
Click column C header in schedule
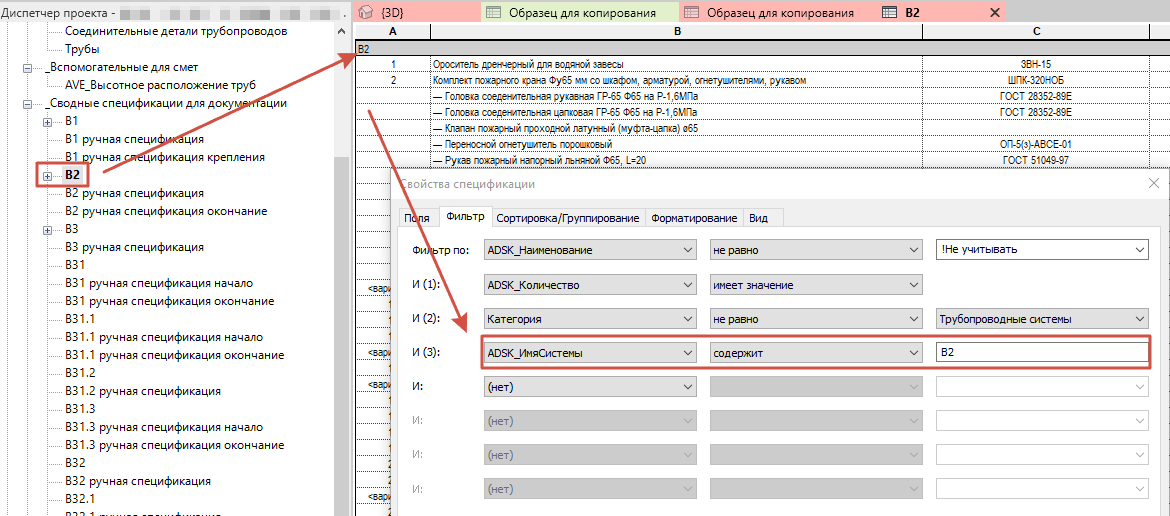pos(1037,31)
